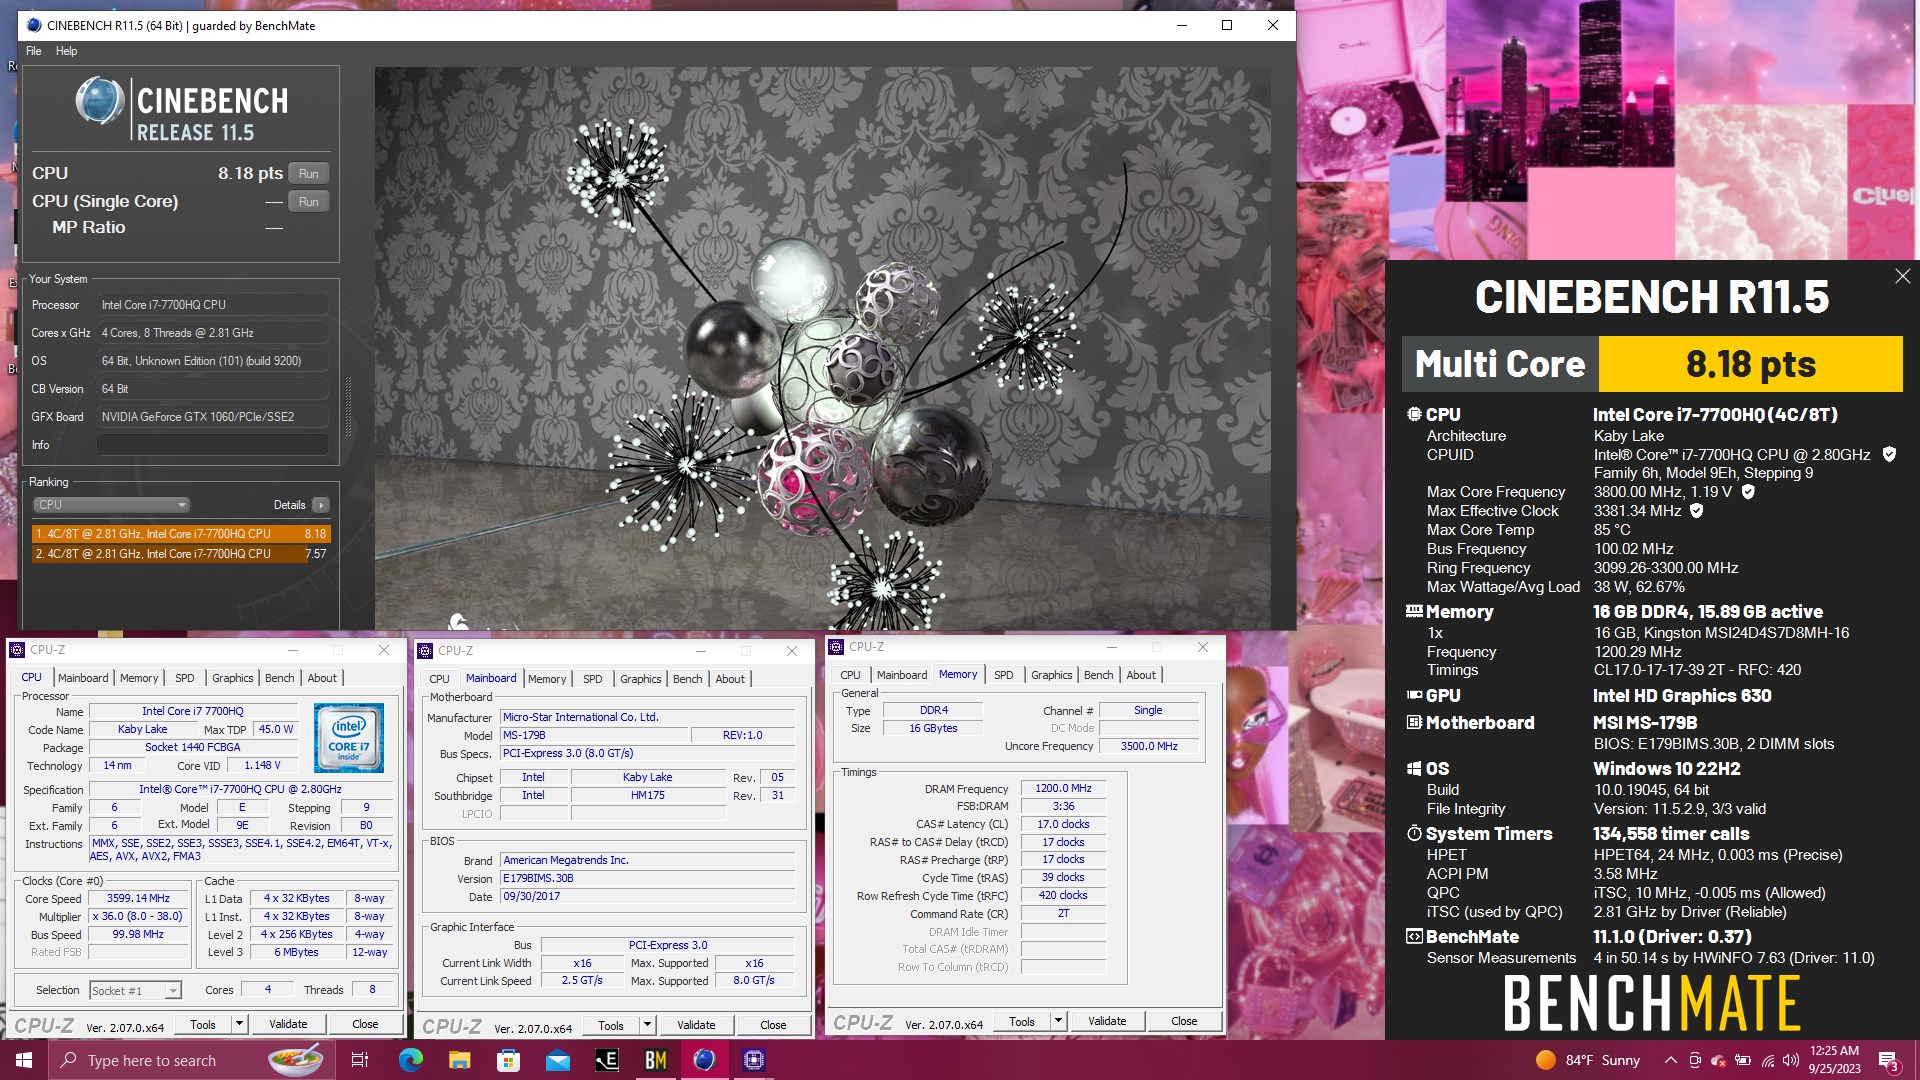Launch Microsoft Edge from the taskbar
Viewport: 1920px width, 1080px height.
pos(410,1060)
